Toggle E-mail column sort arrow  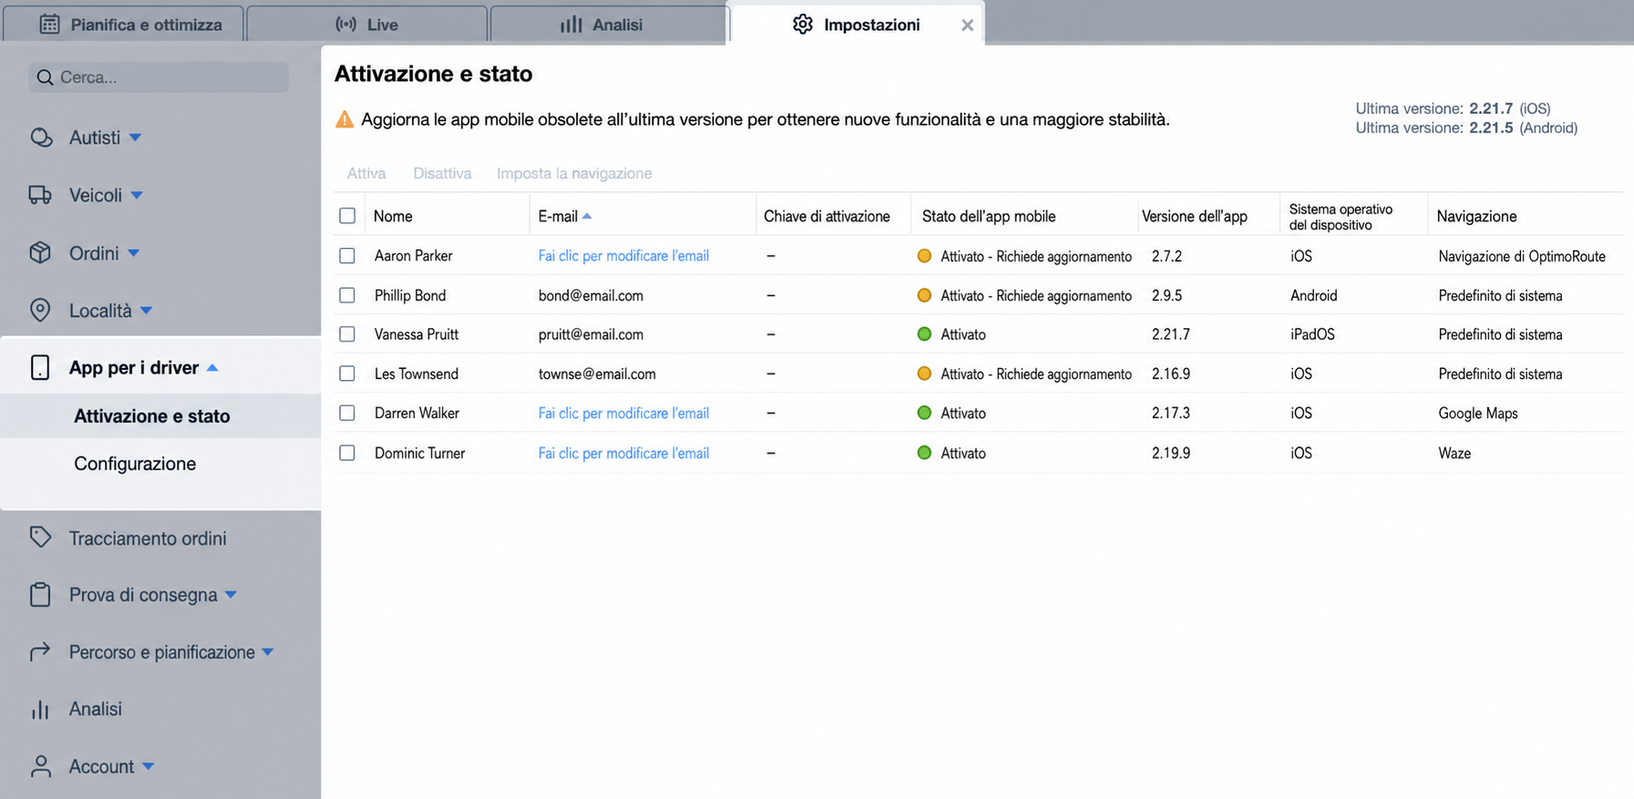(587, 216)
